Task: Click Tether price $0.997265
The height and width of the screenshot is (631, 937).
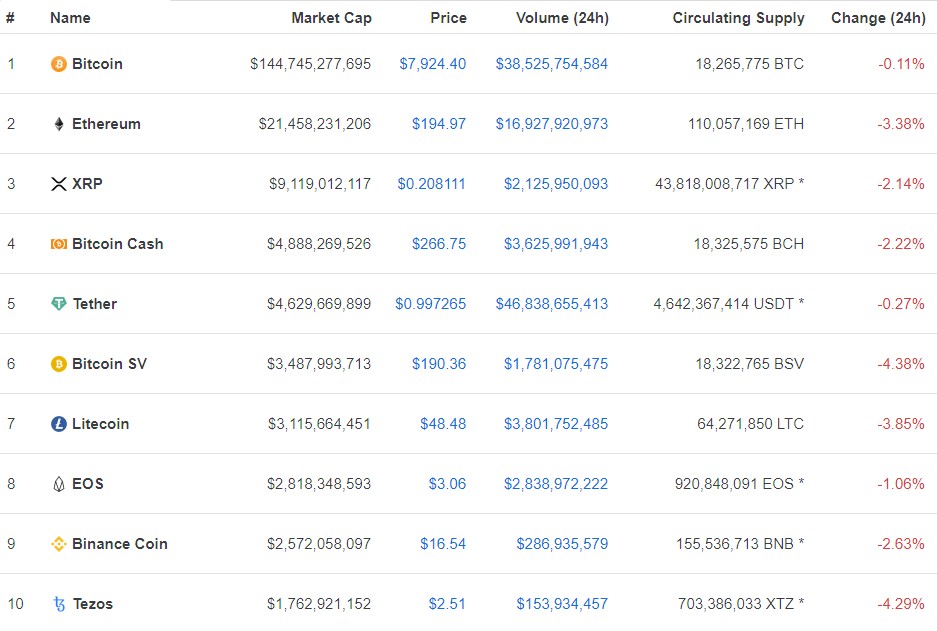Action: pos(430,304)
